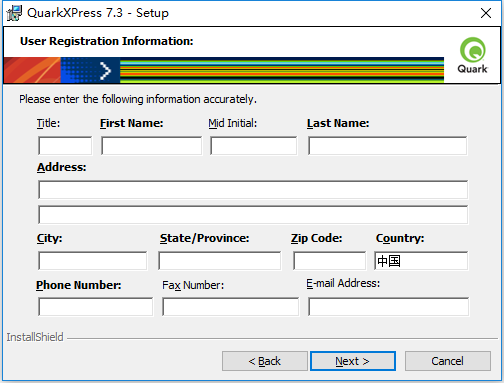The image size is (504, 383).
Task: Click the 'First Name:' label
Action: tap(132, 123)
